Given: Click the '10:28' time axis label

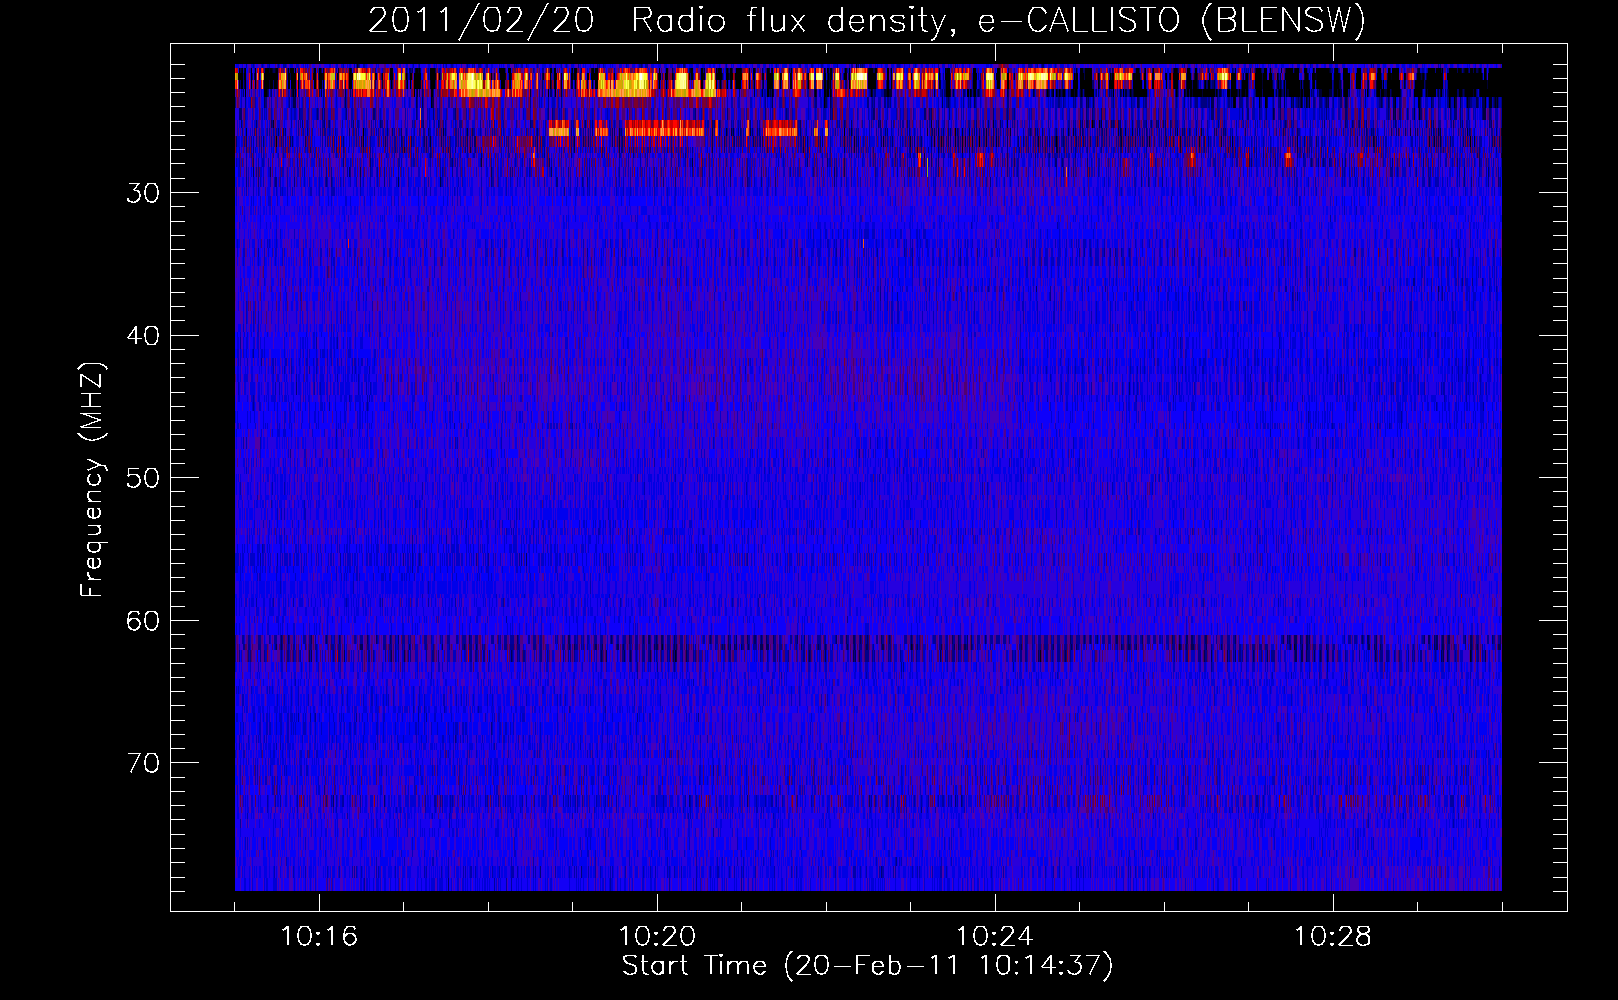Looking at the screenshot, I should point(1333,937).
